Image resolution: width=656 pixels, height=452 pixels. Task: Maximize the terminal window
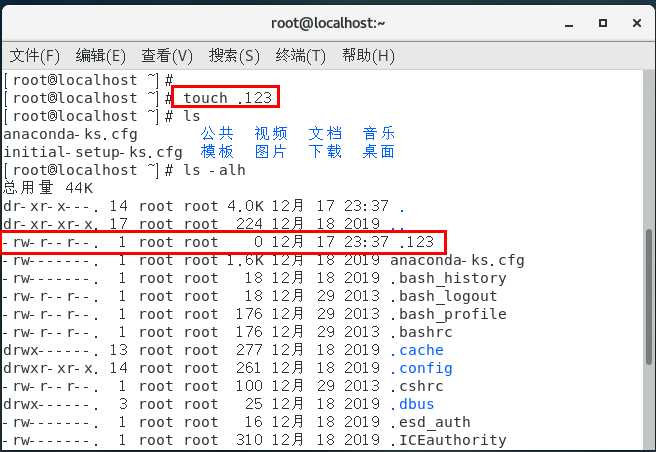(602, 23)
